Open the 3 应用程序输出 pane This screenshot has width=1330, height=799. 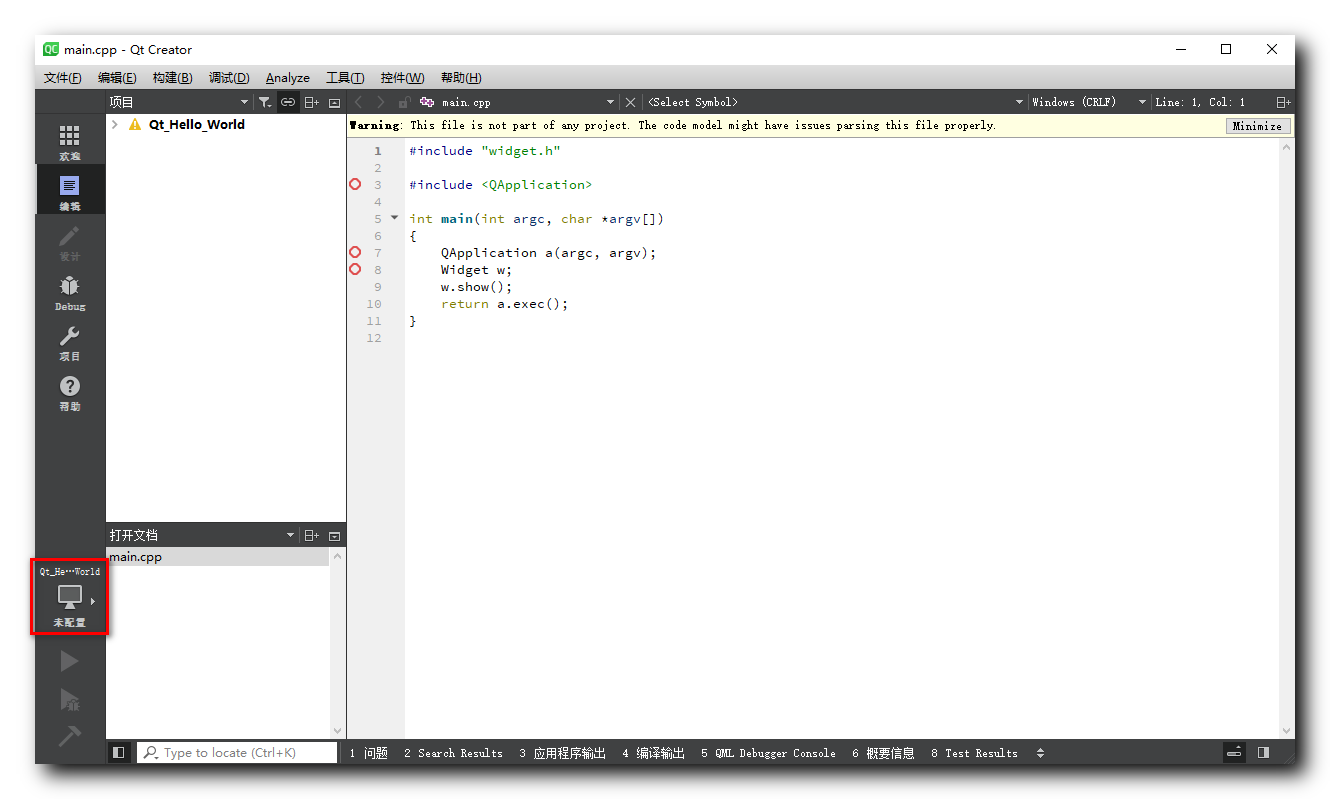point(562,753)
